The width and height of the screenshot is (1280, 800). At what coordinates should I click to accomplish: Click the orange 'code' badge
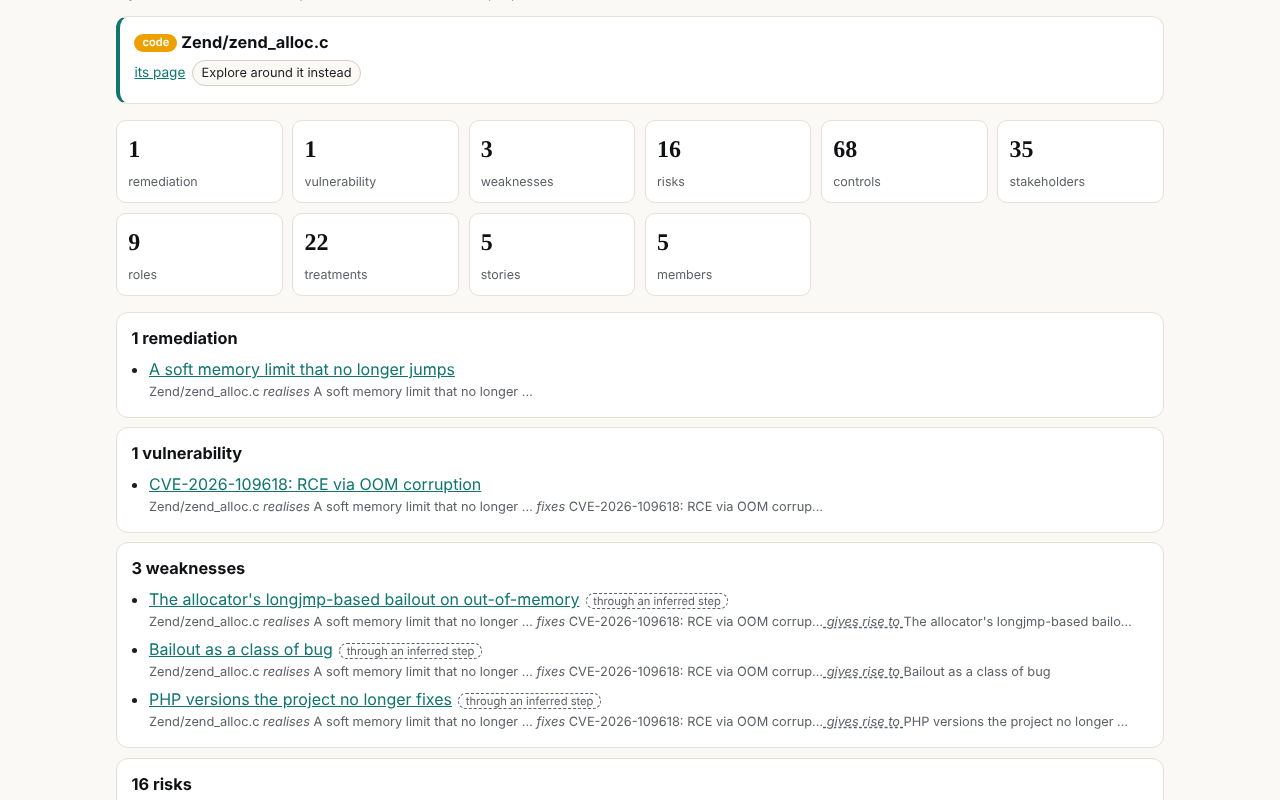[x=155, y=43]
